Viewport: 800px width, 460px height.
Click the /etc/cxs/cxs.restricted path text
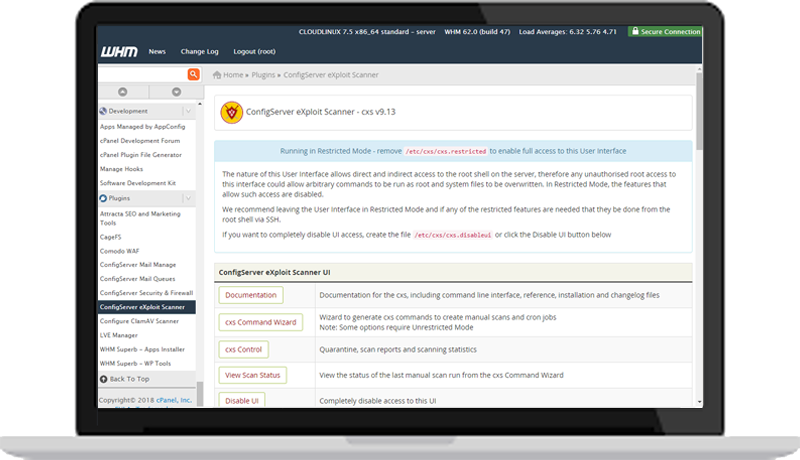(x=446, y=151)
